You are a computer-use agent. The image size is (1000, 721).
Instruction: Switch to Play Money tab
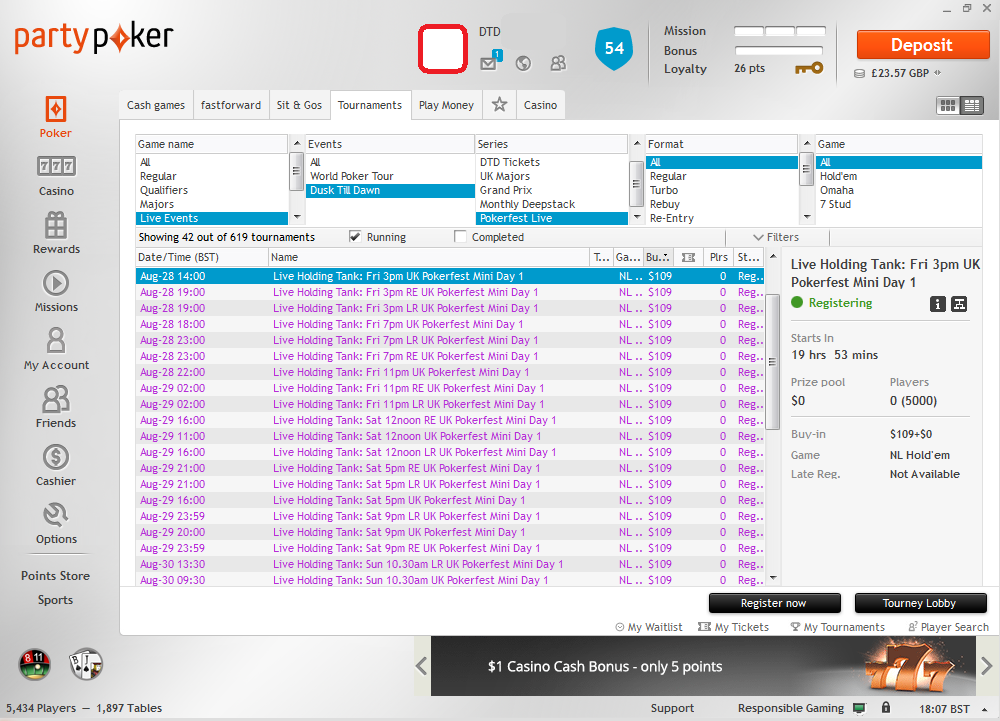coord(446,105)
